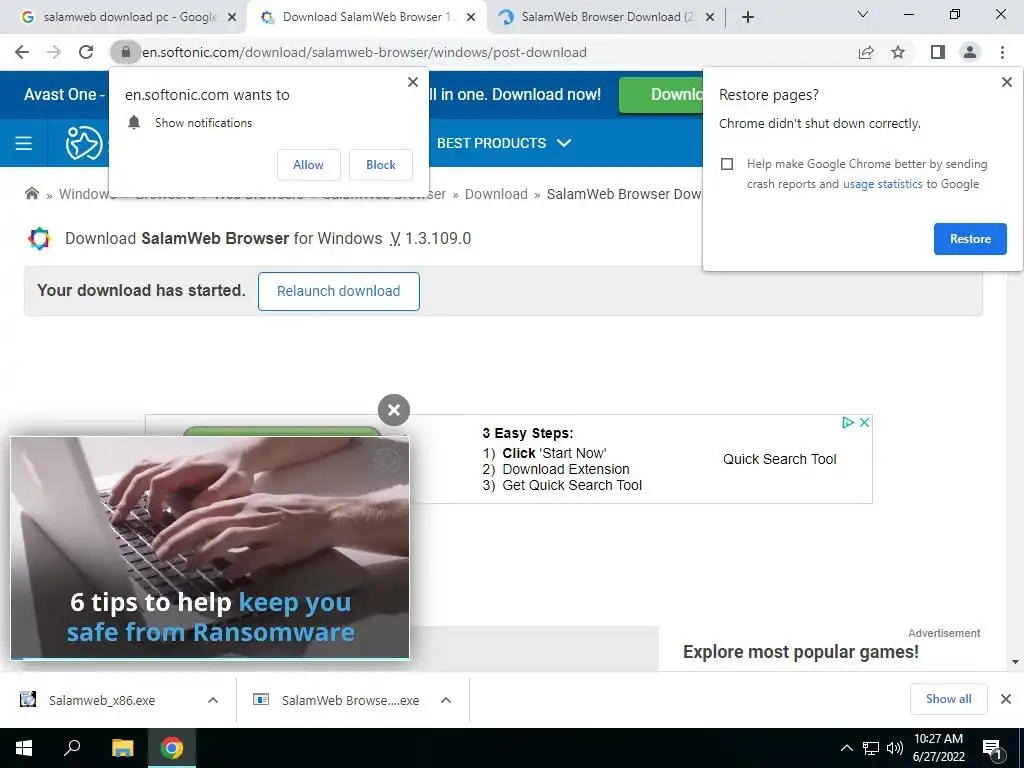Expand BEST PRODUCTS dropdown
Image resolution: width=1024 pixels, height=768 pixels.
pos(504,143)
